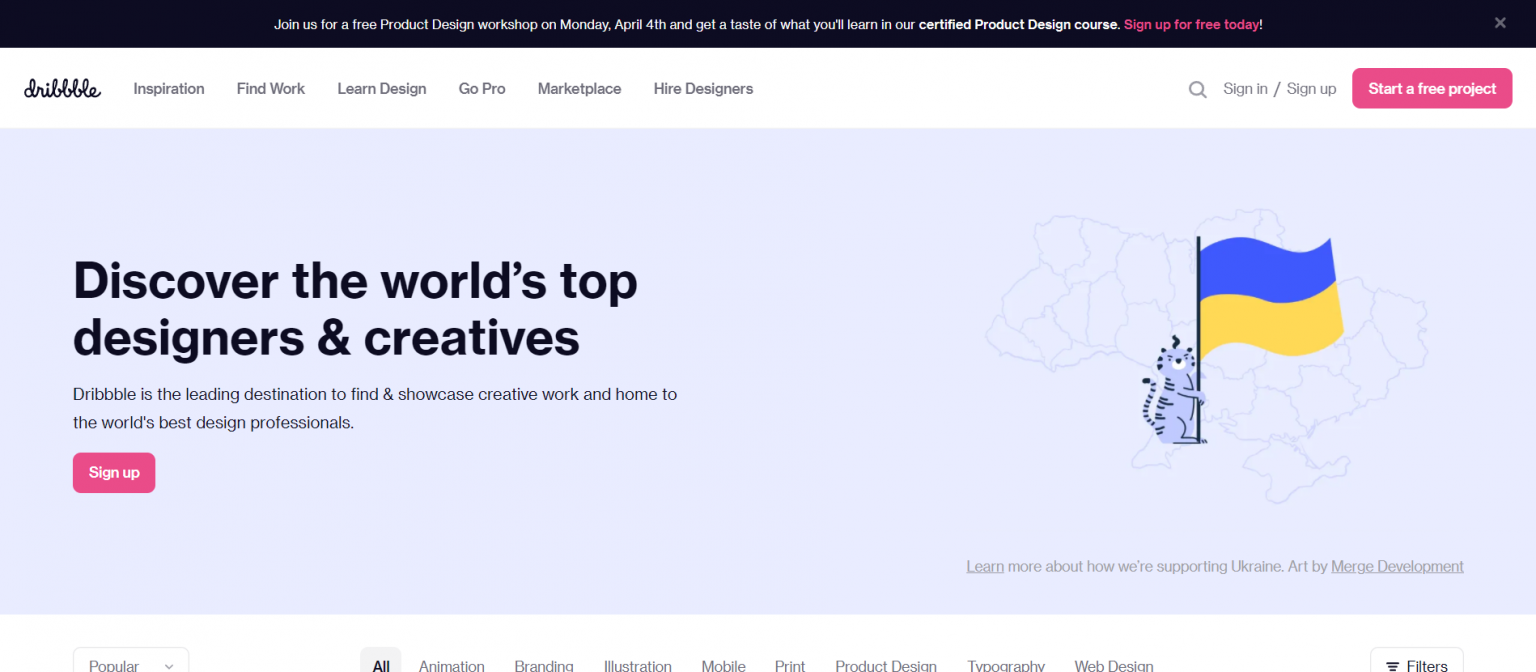
Task: Expand the Popular sort dropdown
Action: [130, 664]
